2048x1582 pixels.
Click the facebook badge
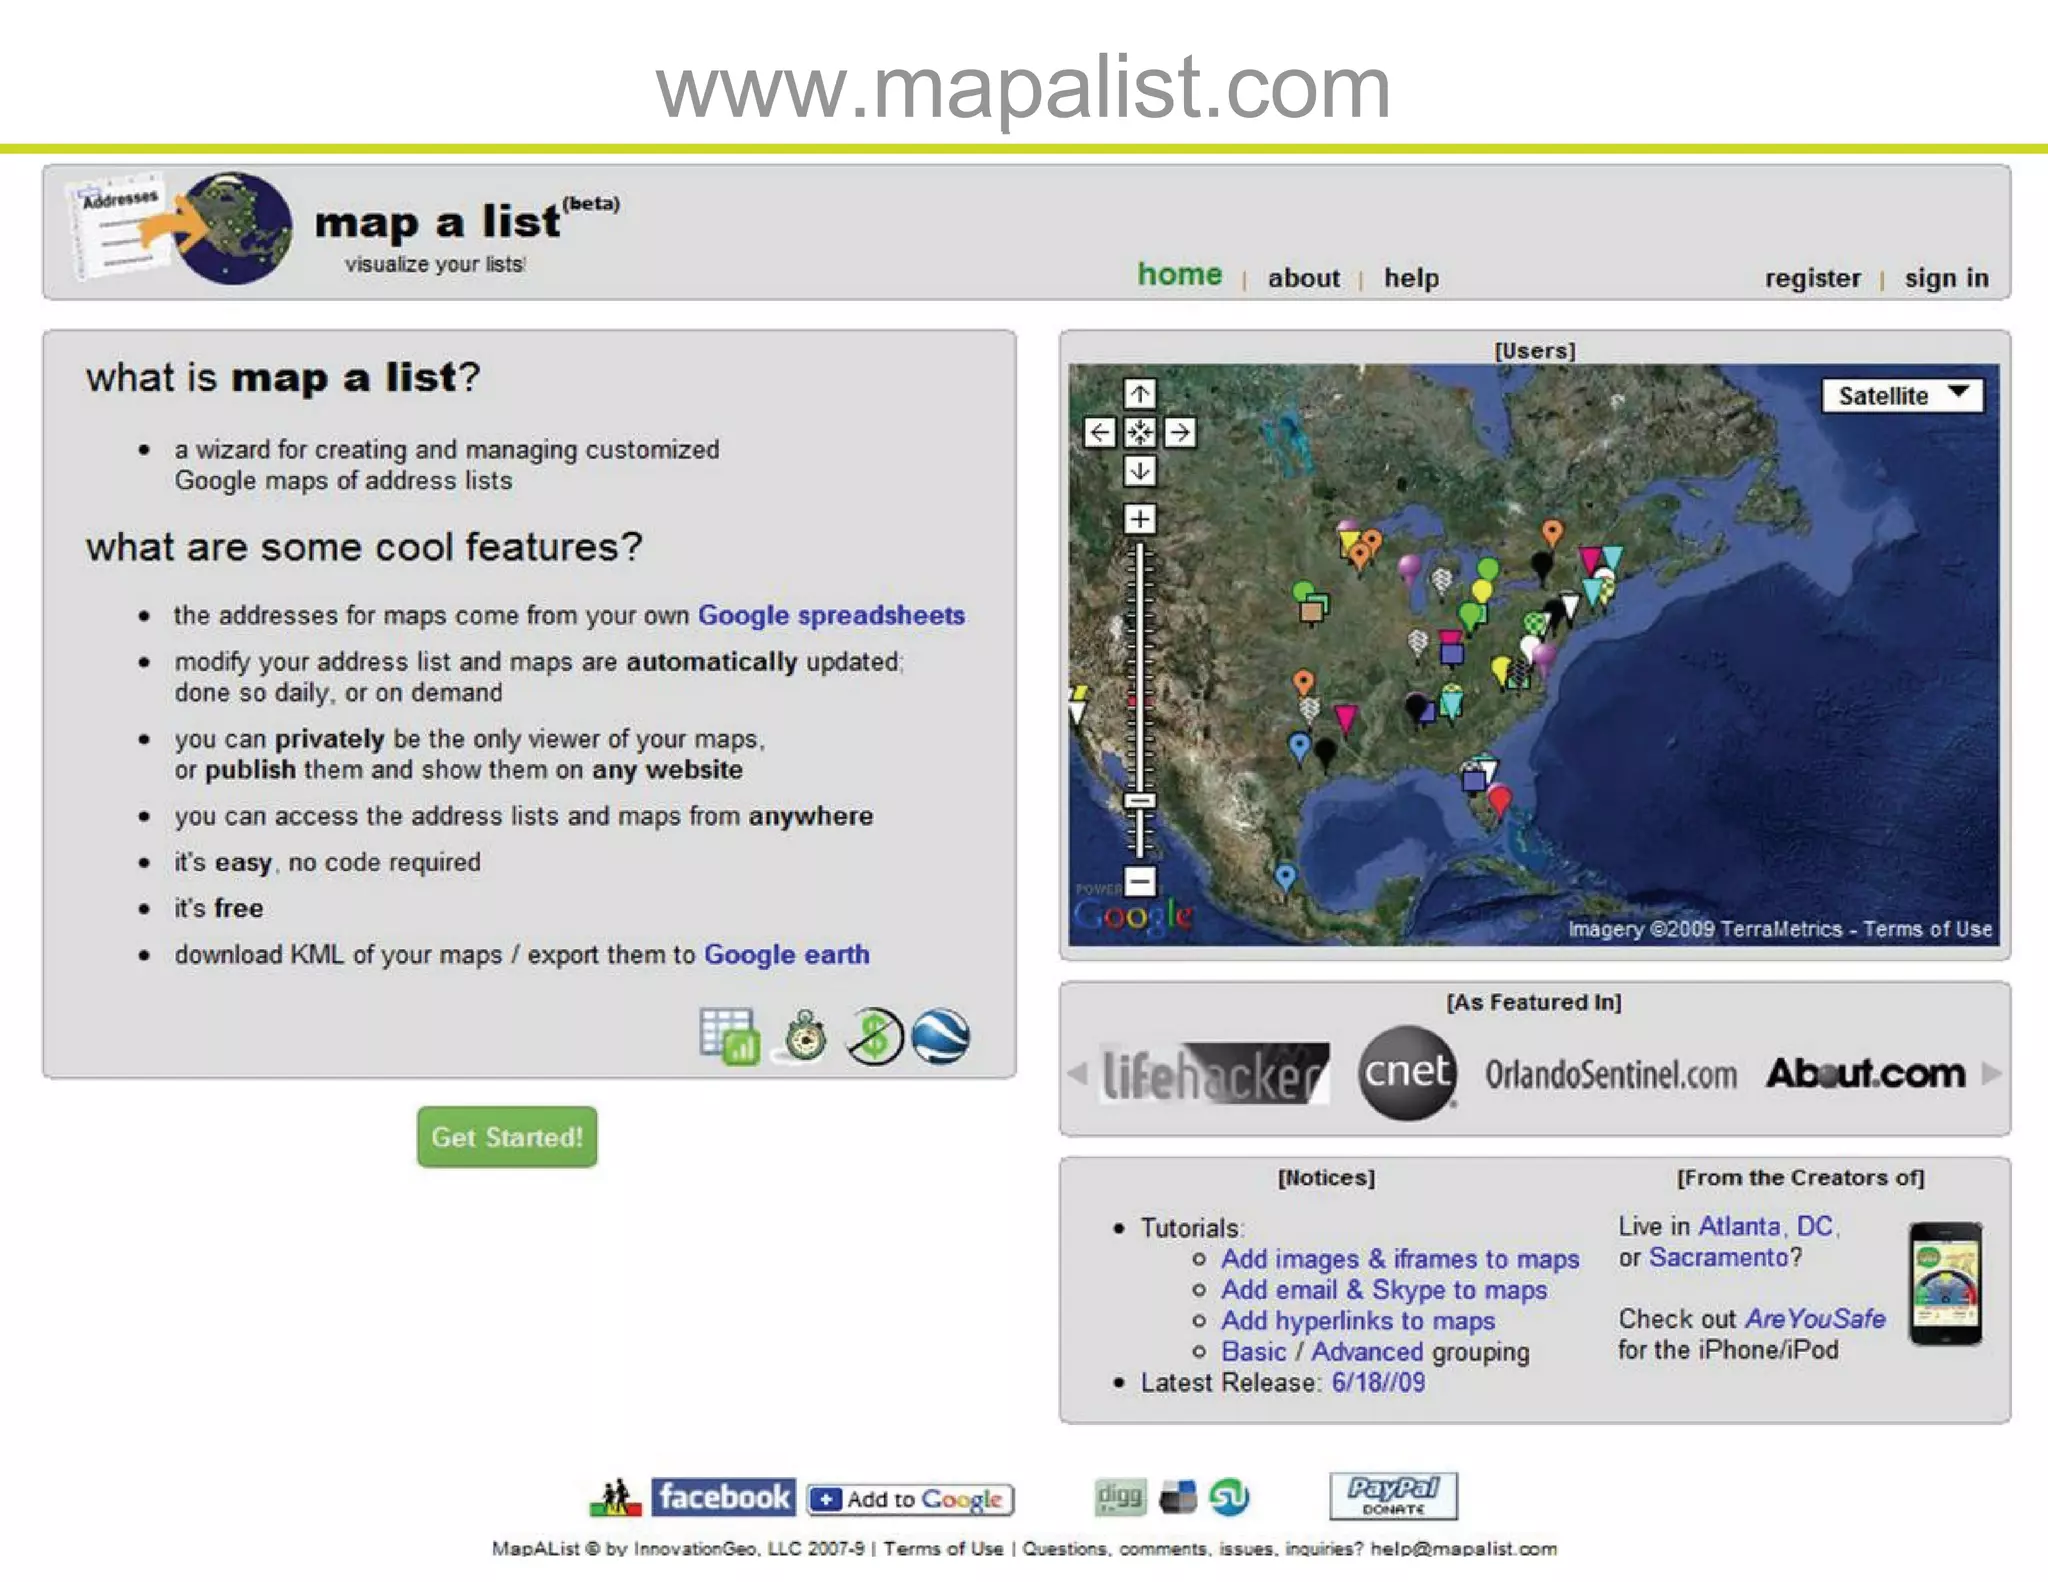click(x=724, y=1497)
